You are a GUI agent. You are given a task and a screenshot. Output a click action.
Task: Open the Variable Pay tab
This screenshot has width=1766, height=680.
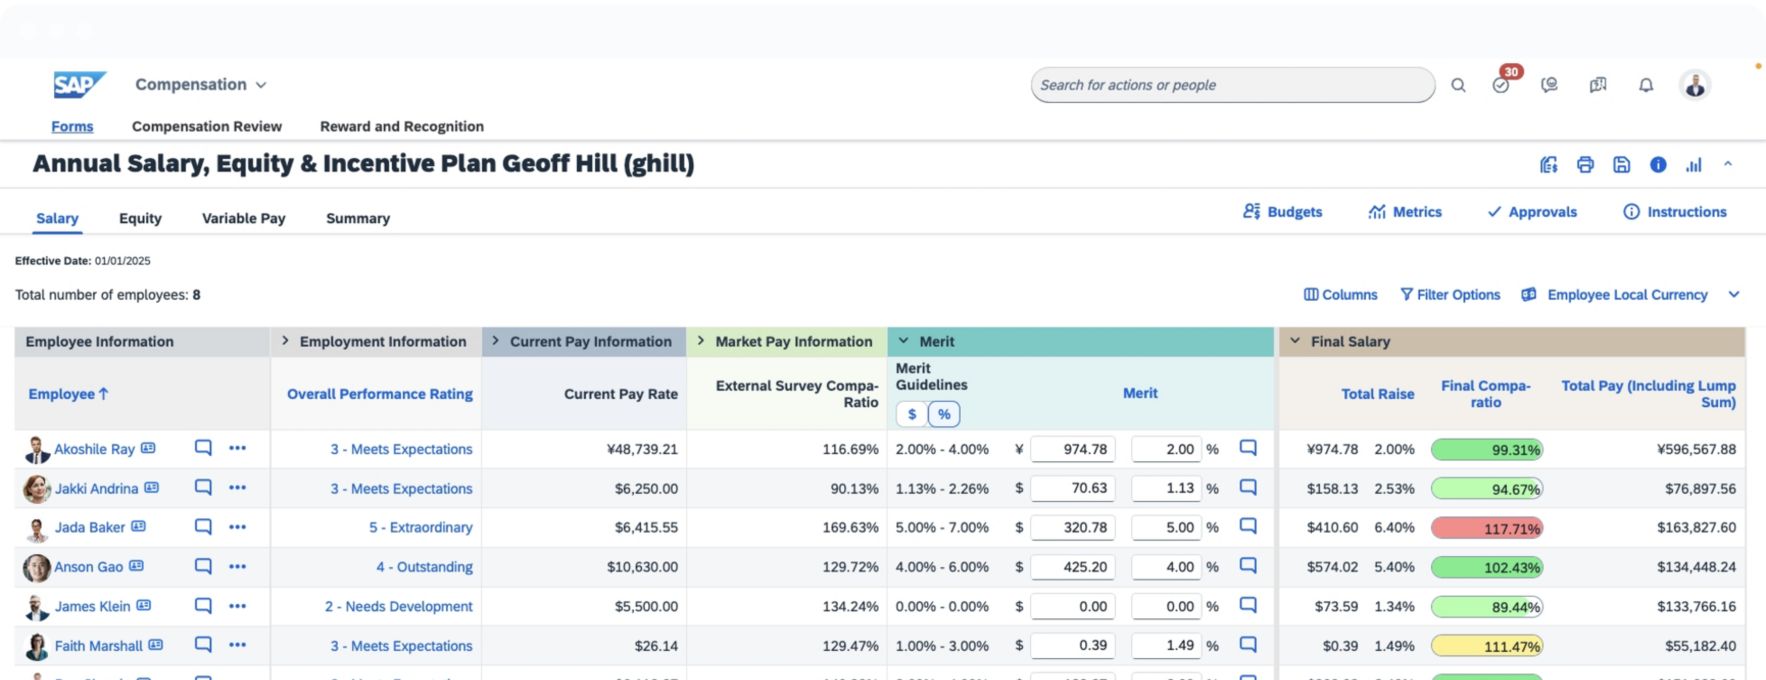tap(243, 218)
